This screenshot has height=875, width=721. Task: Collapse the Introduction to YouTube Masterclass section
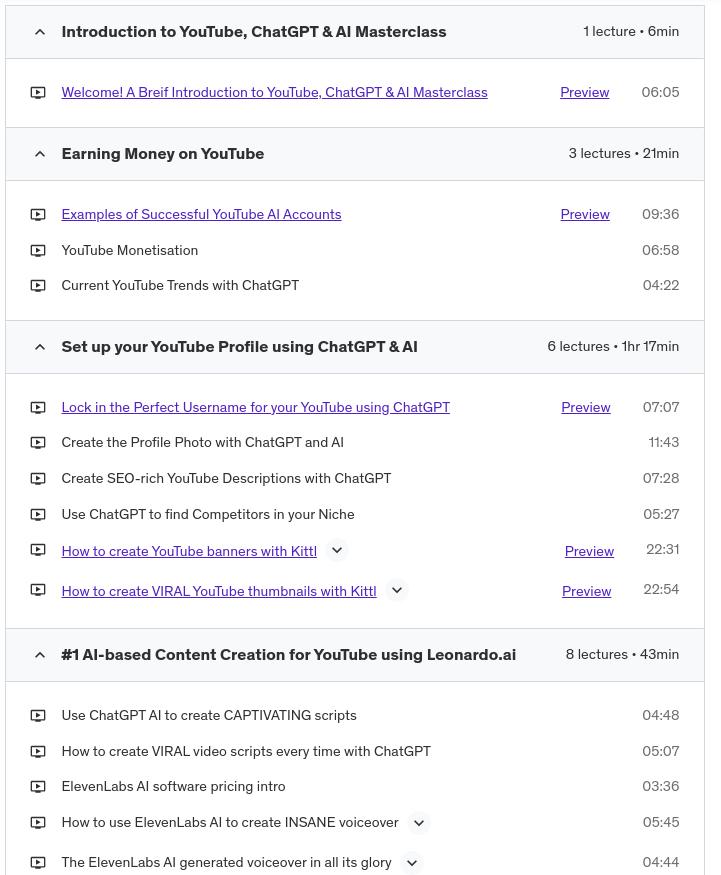click(40, 32)
